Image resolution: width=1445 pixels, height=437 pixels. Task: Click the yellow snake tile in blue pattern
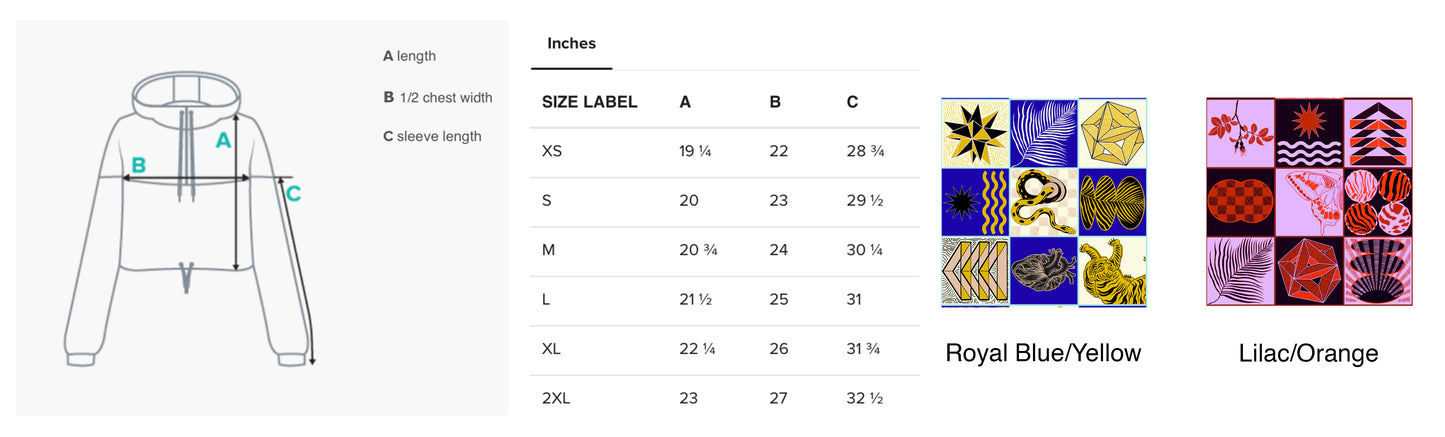[x=1044, y=202]
